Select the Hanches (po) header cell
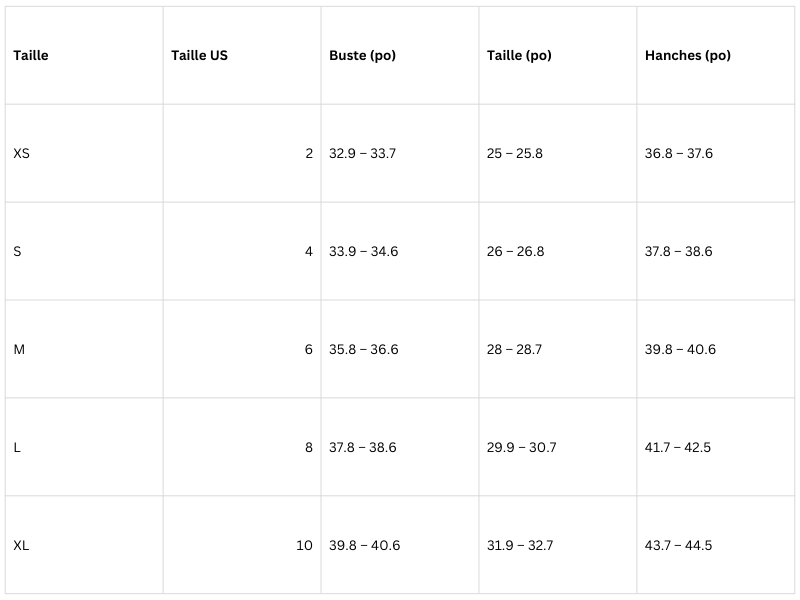800x600 pixels. (x=715, y=55)
